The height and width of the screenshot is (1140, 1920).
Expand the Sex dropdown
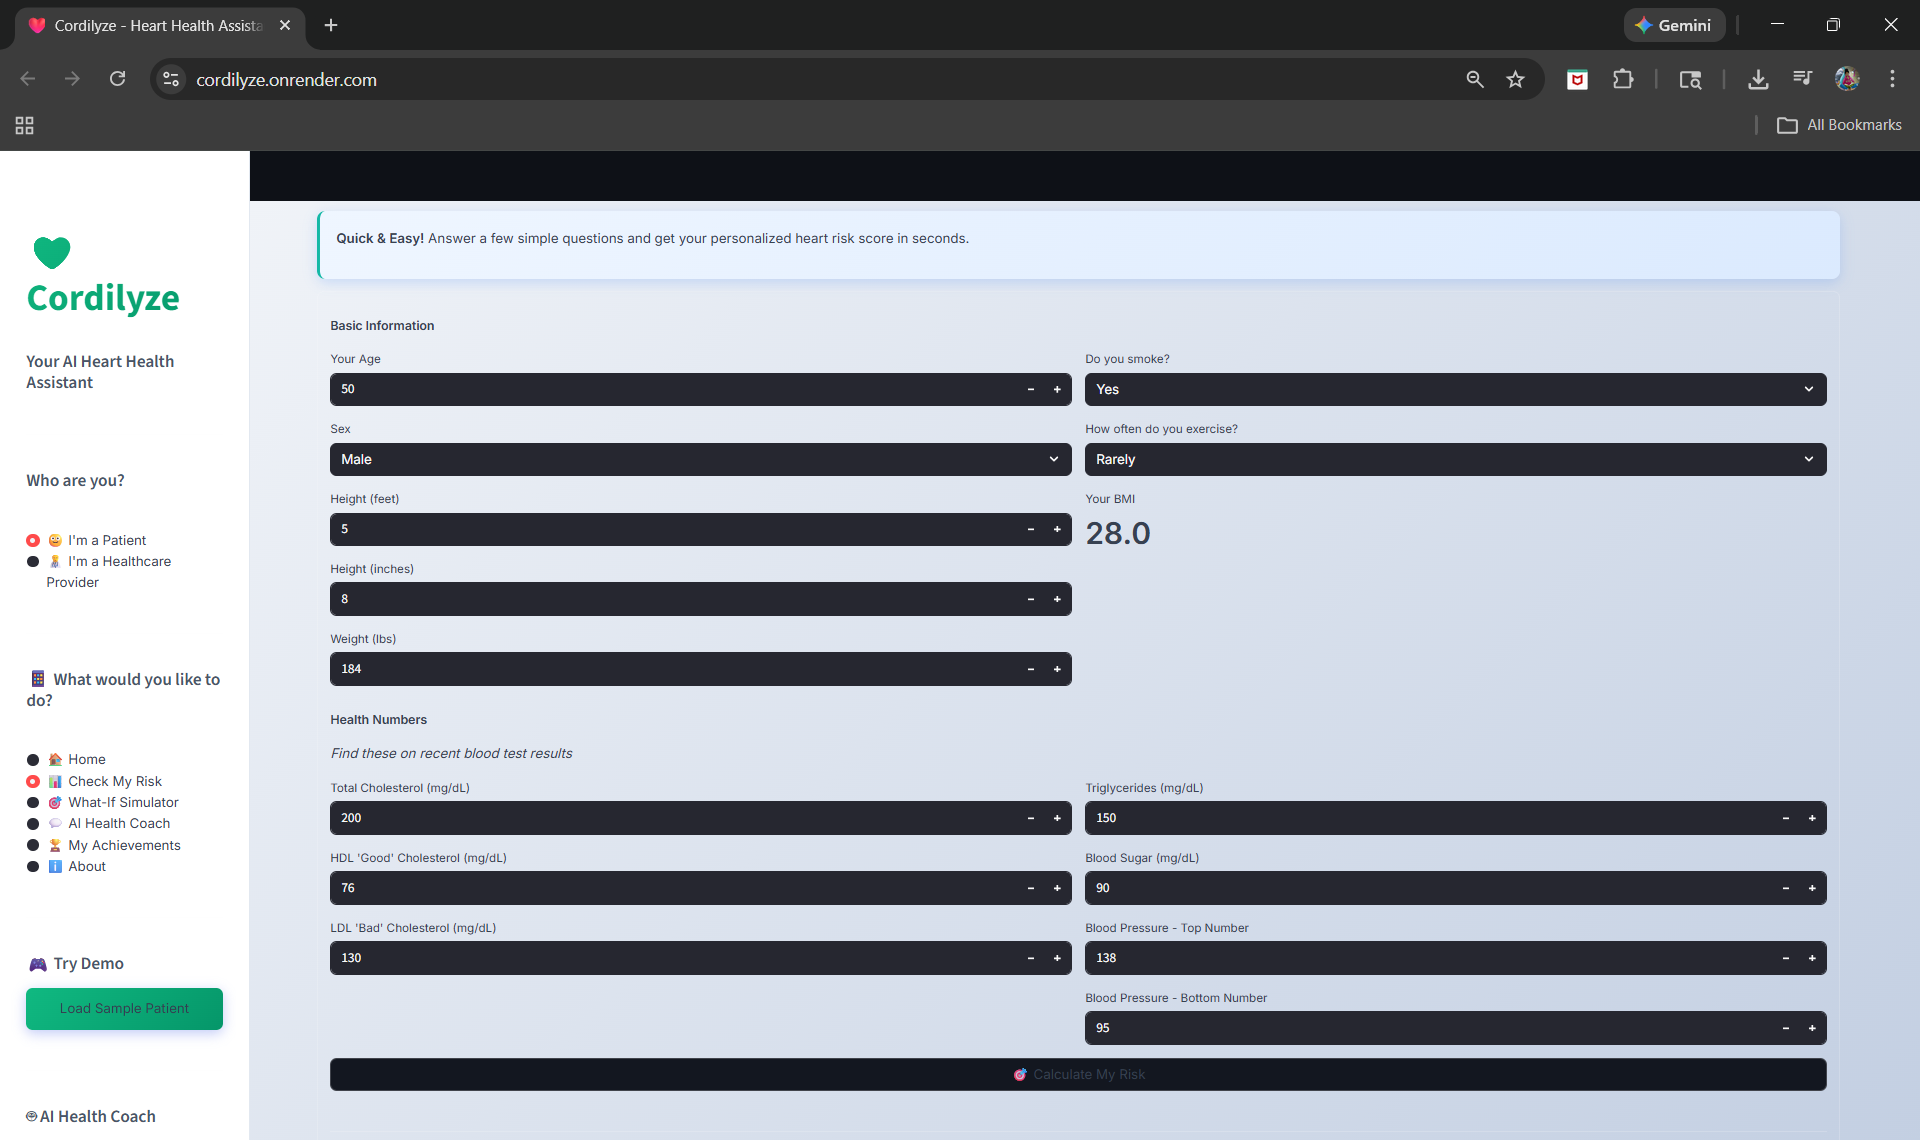[x=700, y=460]
